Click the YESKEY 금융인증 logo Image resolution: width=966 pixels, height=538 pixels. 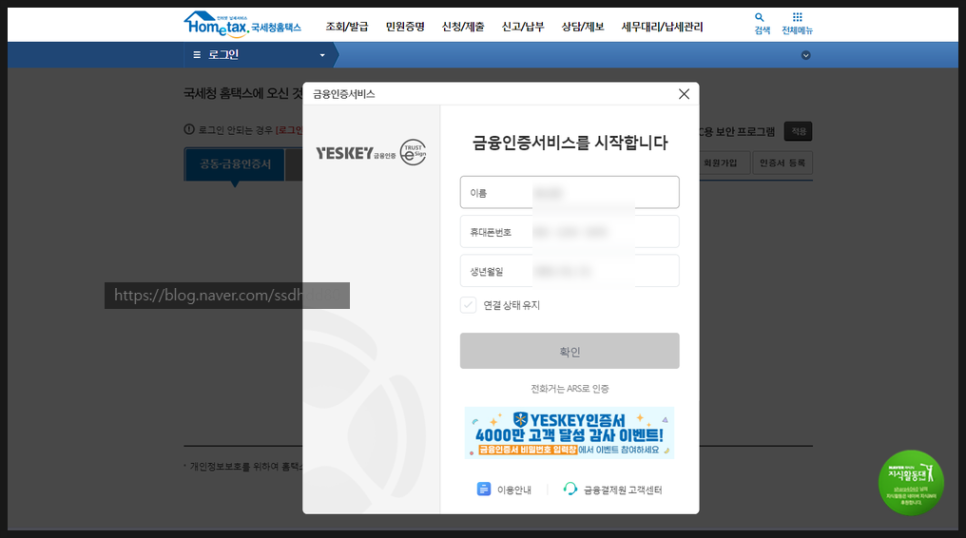coord(355,153)
